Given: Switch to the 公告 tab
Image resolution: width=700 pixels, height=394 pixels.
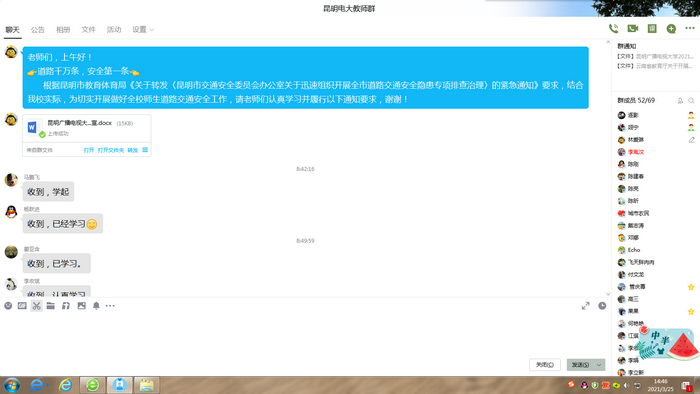Looking at the screenshot, I should tap(38, 29).
